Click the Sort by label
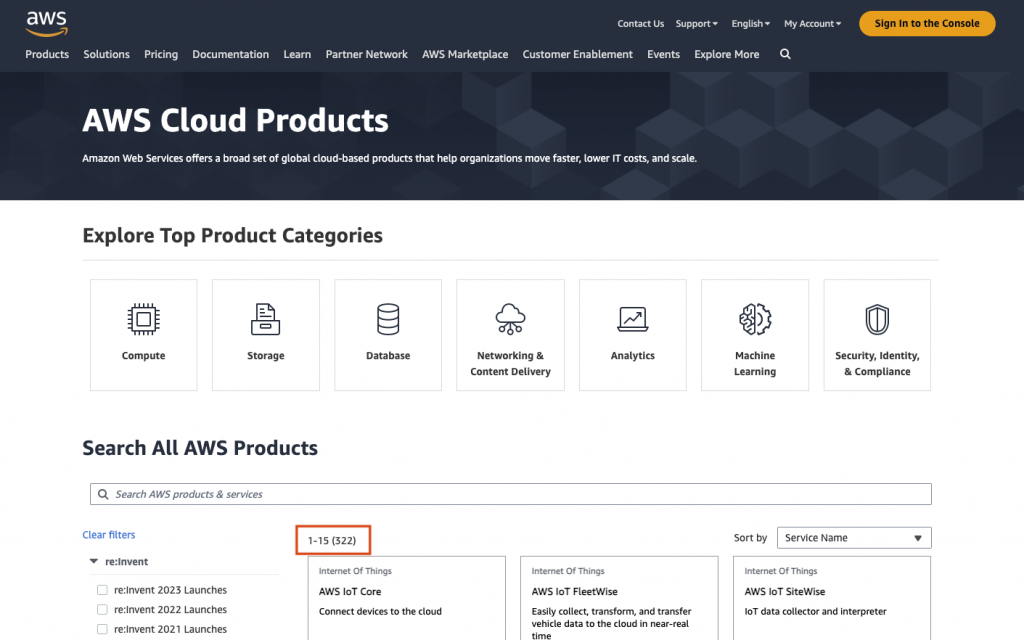 pos(750,538)
